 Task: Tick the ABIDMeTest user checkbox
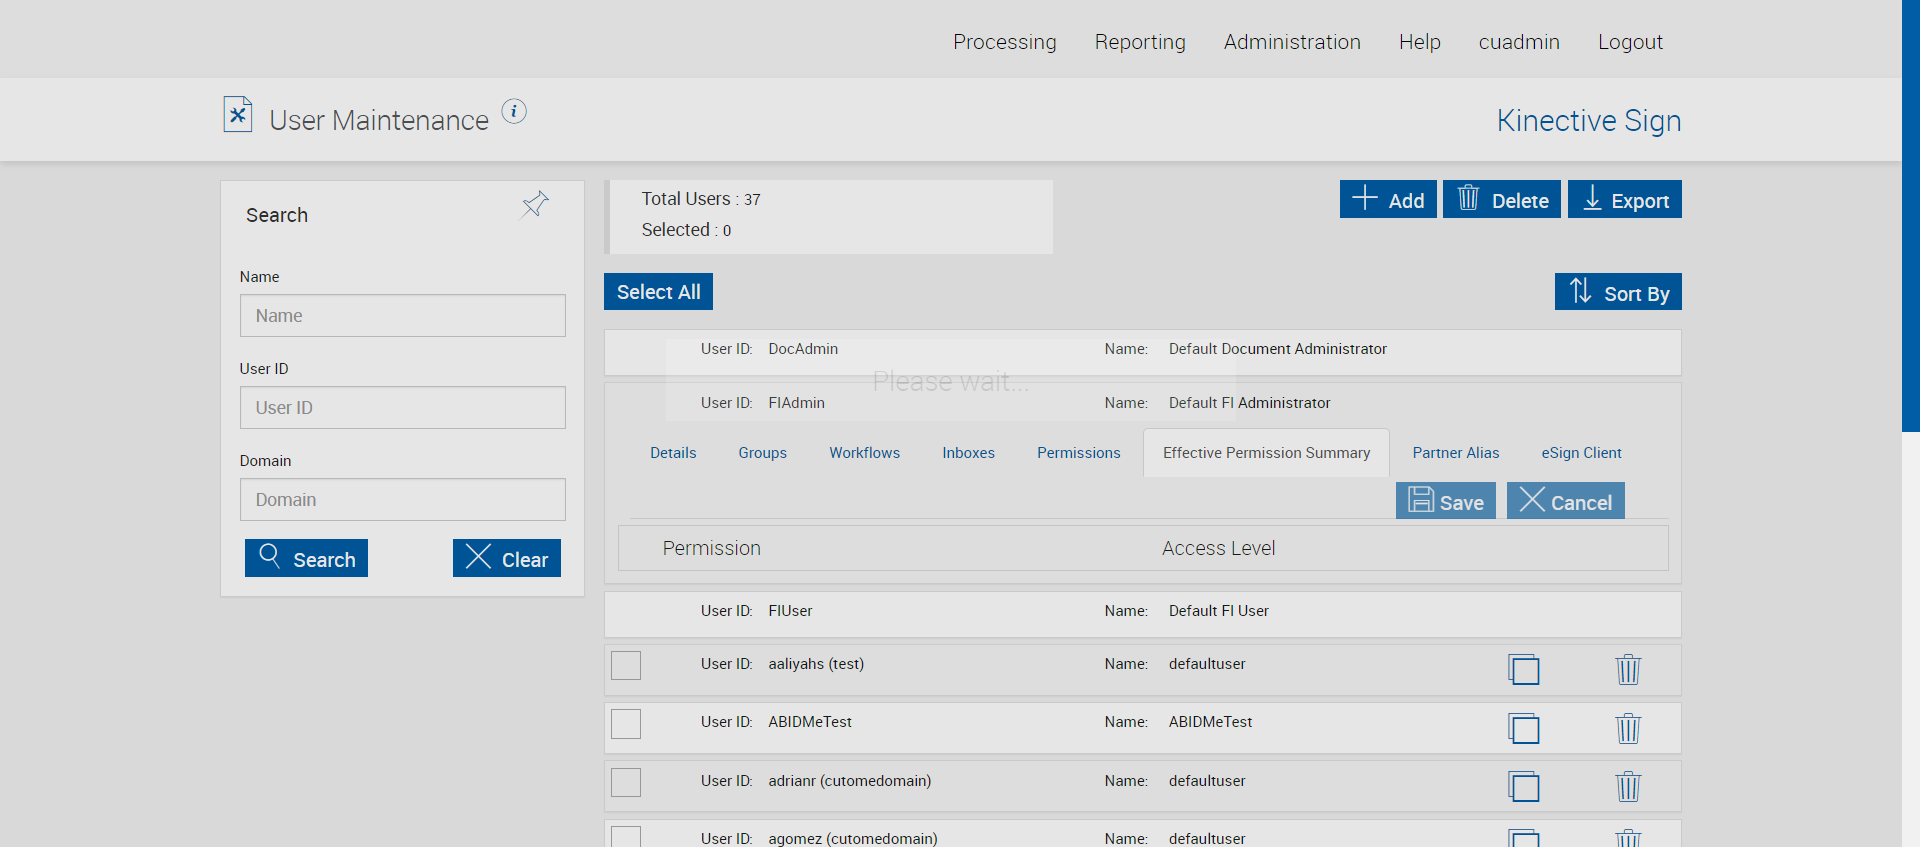(626, 724)
